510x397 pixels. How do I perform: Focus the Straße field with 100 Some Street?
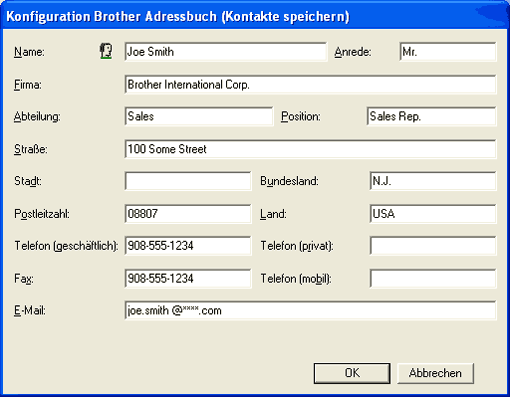pyautogui.click(x=310, y=149)
